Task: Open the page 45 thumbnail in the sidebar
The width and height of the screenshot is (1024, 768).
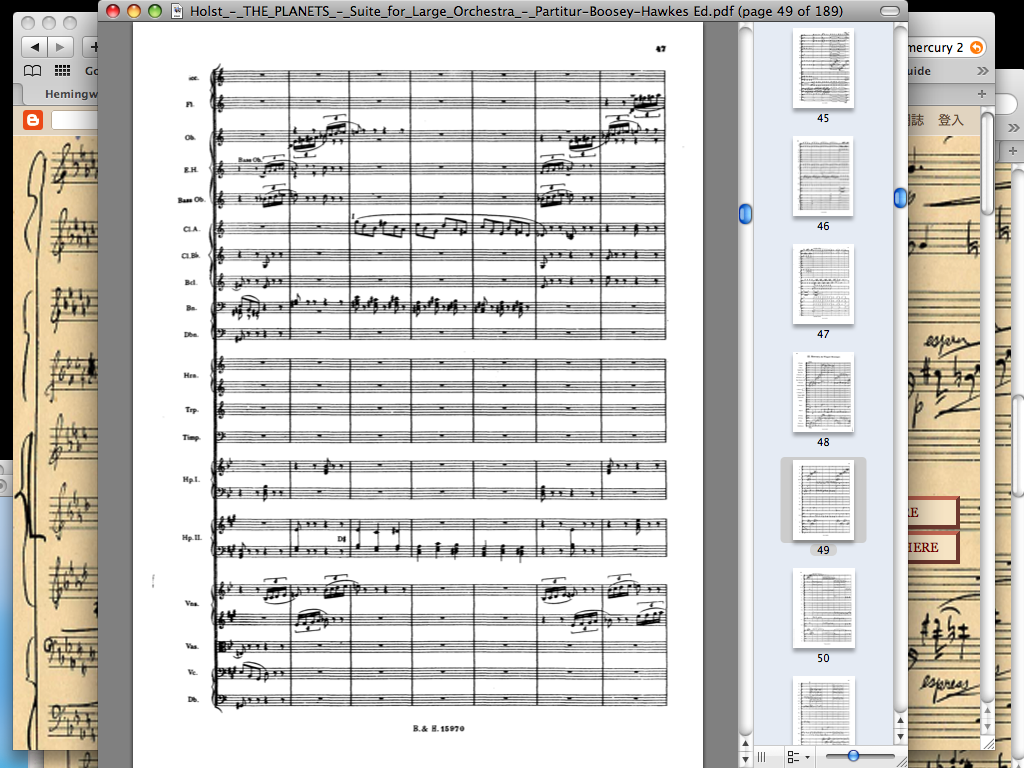Action: [823, 68]
